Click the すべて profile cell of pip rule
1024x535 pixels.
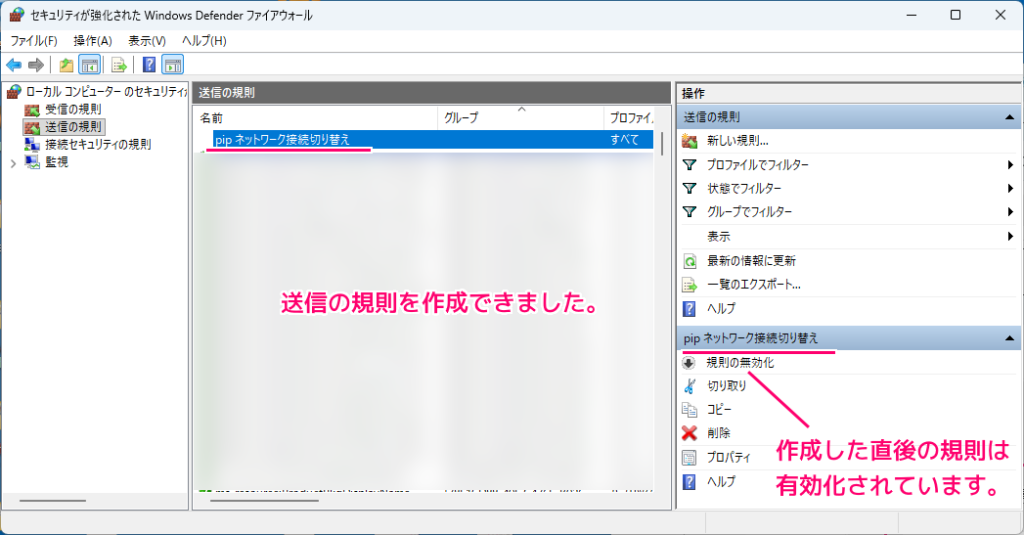click(624, 139)
